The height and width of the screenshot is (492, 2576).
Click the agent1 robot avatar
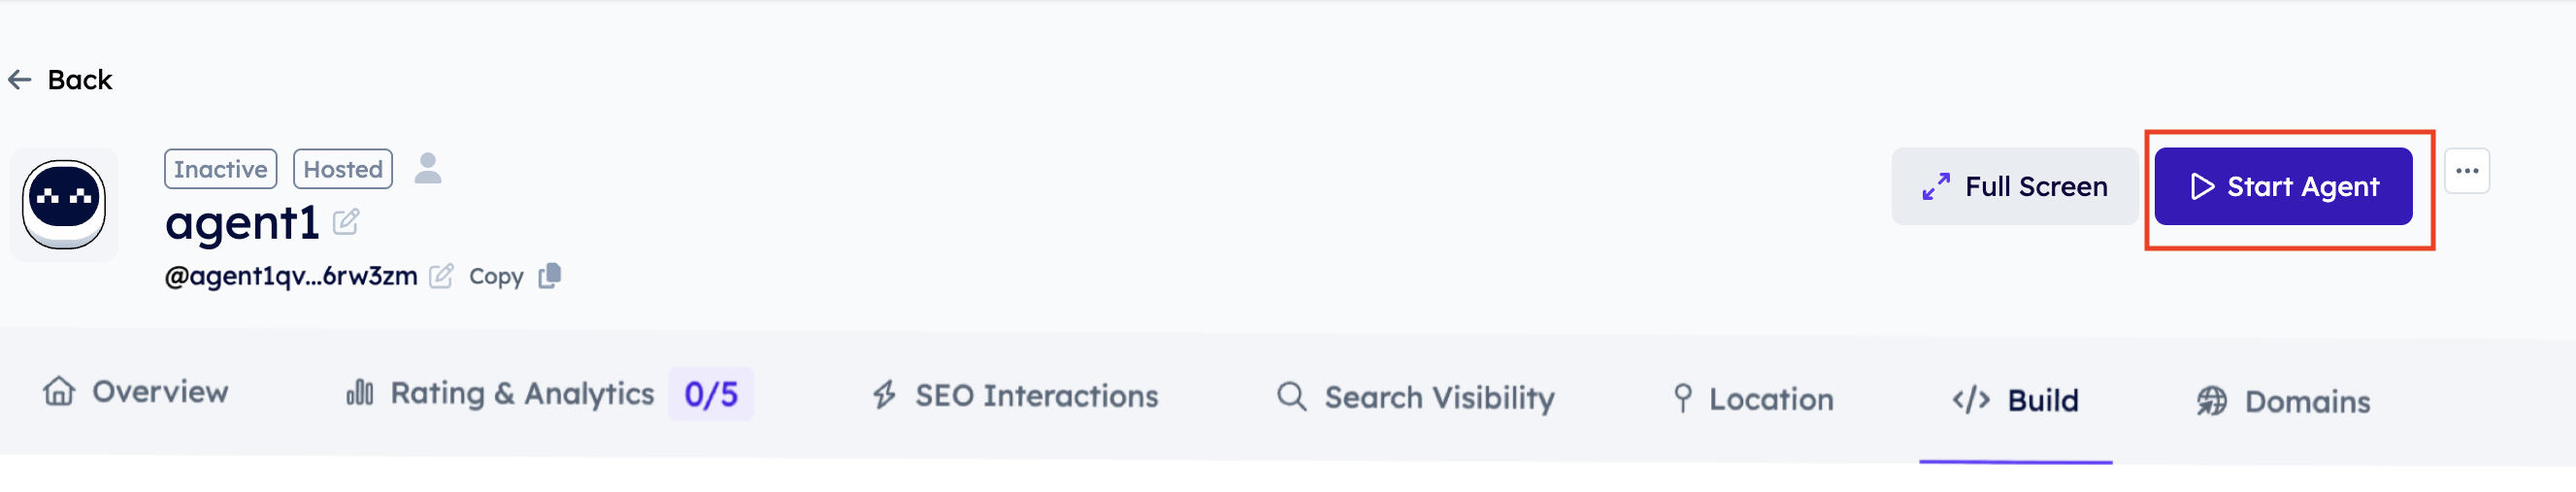point(64,205)
